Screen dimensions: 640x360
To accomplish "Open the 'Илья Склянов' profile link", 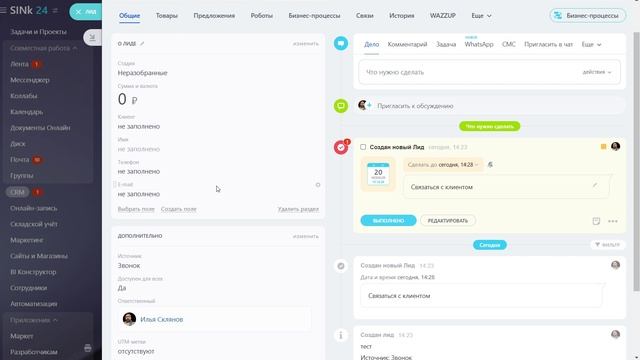I will 162,319.
